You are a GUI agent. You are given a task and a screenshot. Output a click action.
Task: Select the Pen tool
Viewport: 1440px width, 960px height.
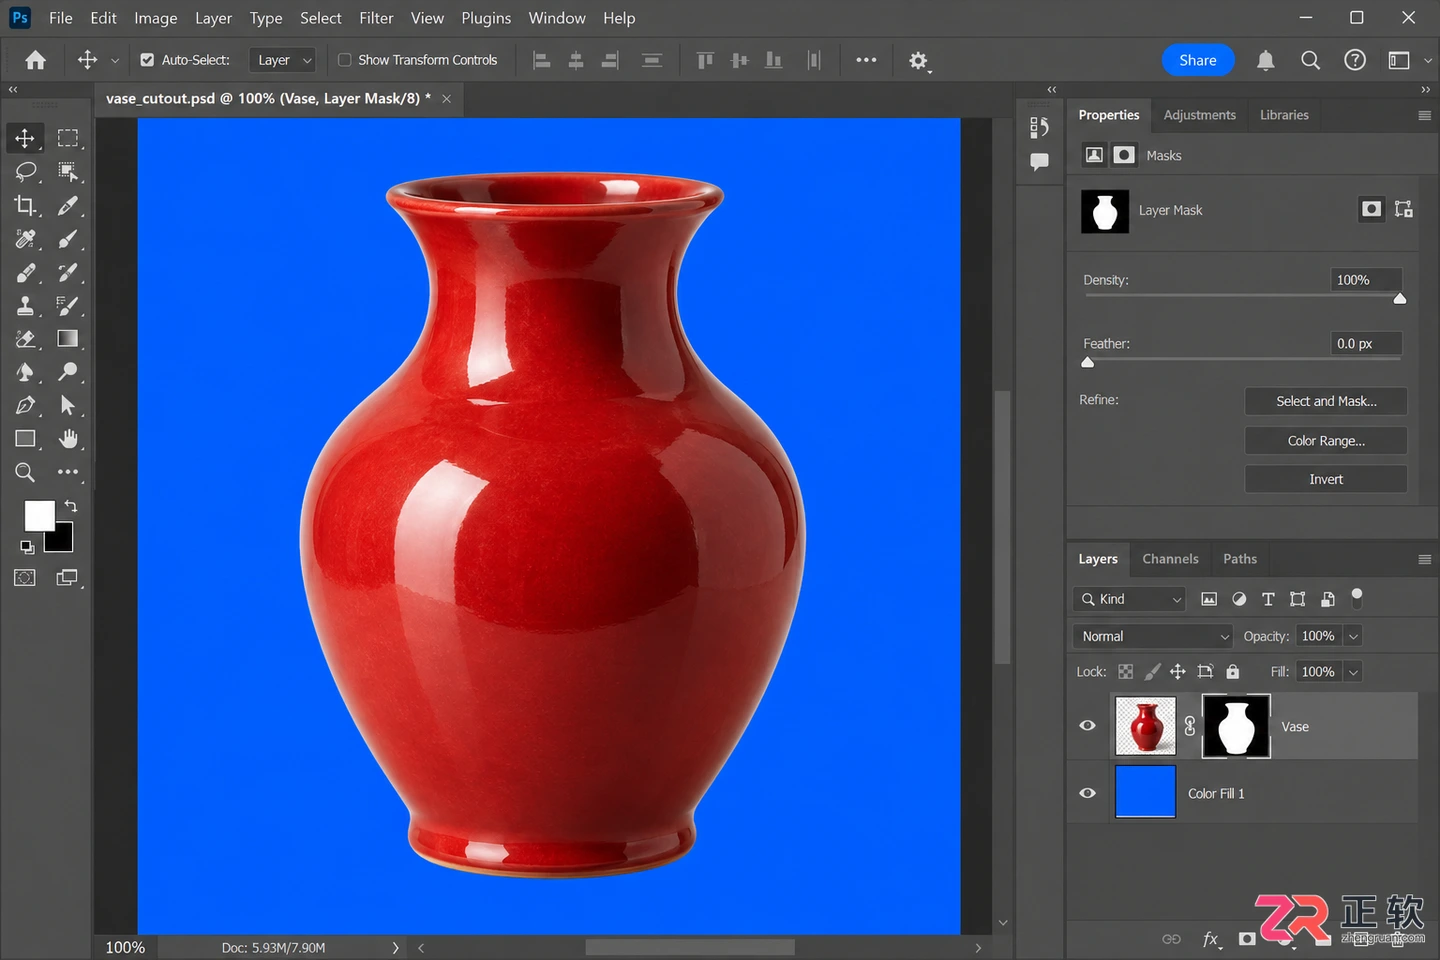pos(25,405)
